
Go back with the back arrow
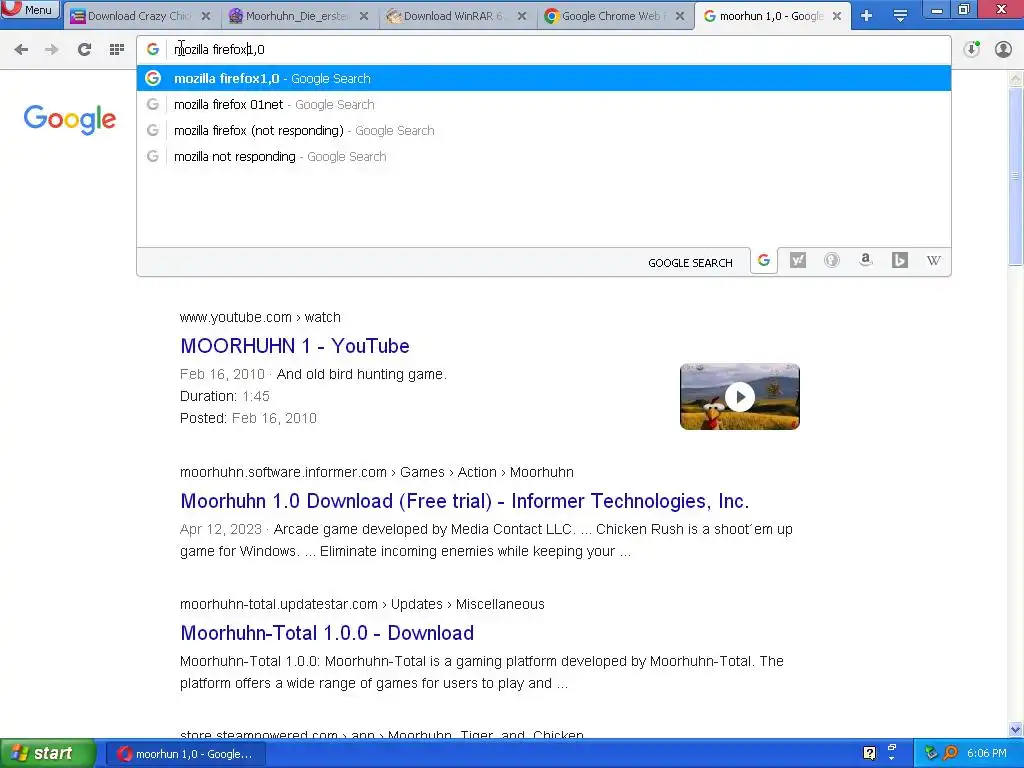click(x=21, y=49)
